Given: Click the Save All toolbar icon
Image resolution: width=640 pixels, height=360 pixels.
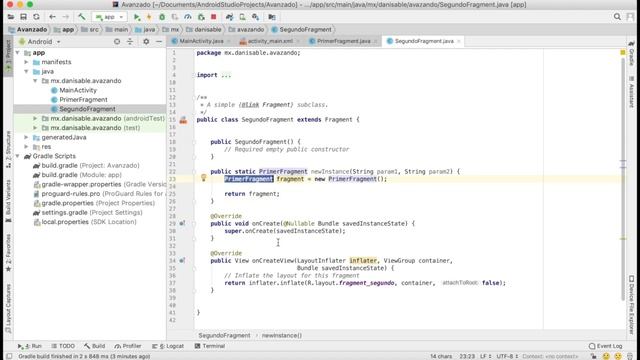Looking at the screenshot, I should (x=24, y=17).
